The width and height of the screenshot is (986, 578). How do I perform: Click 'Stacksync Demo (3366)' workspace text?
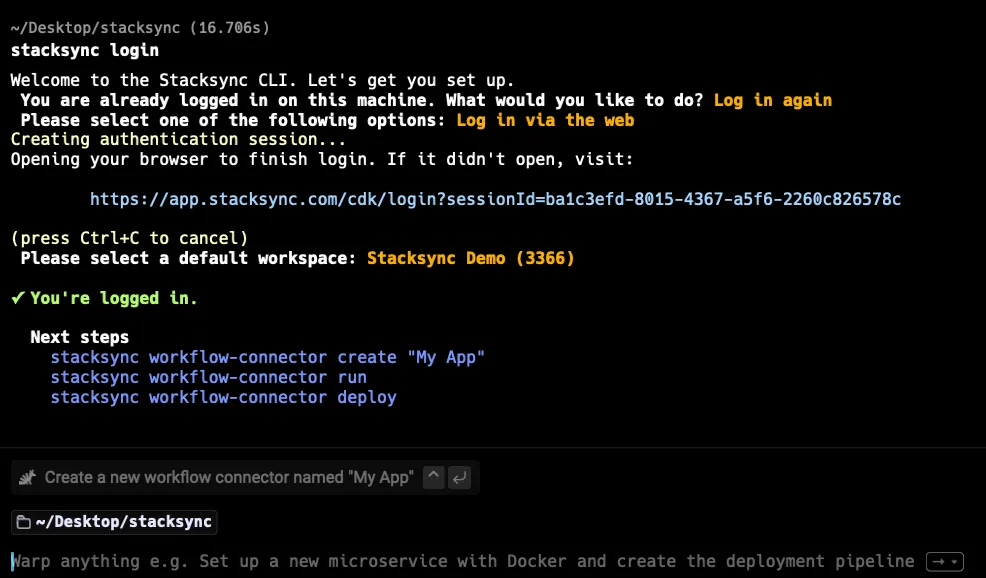point(471,258)
